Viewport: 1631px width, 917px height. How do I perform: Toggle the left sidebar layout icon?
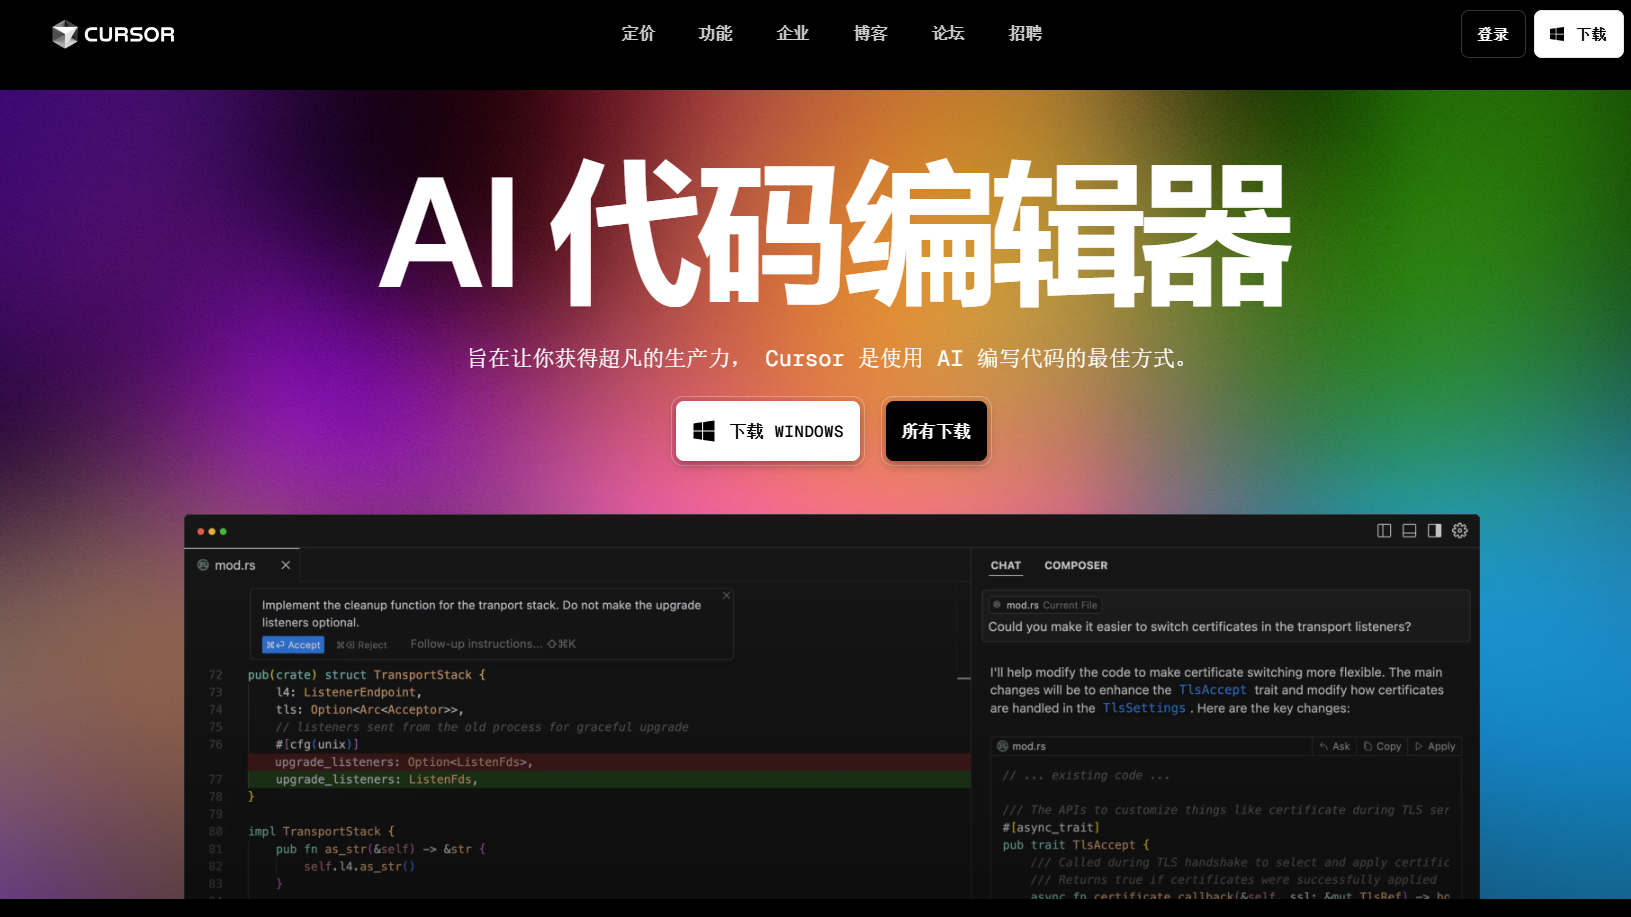[x=1384, y=531]
